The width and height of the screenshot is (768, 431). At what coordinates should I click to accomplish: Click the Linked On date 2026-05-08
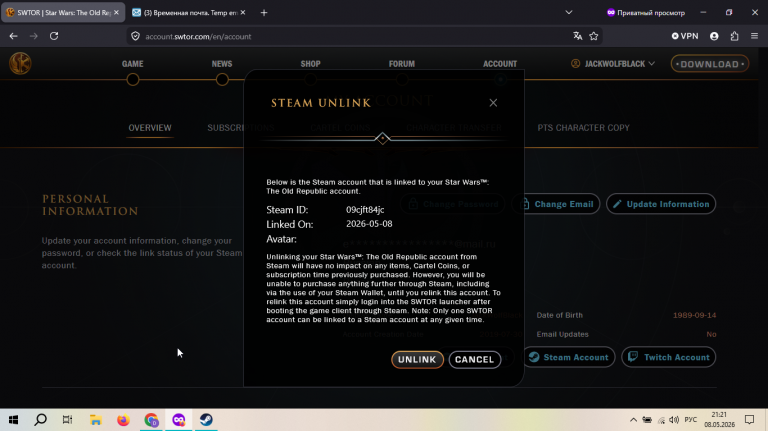[x=369, y=224]
